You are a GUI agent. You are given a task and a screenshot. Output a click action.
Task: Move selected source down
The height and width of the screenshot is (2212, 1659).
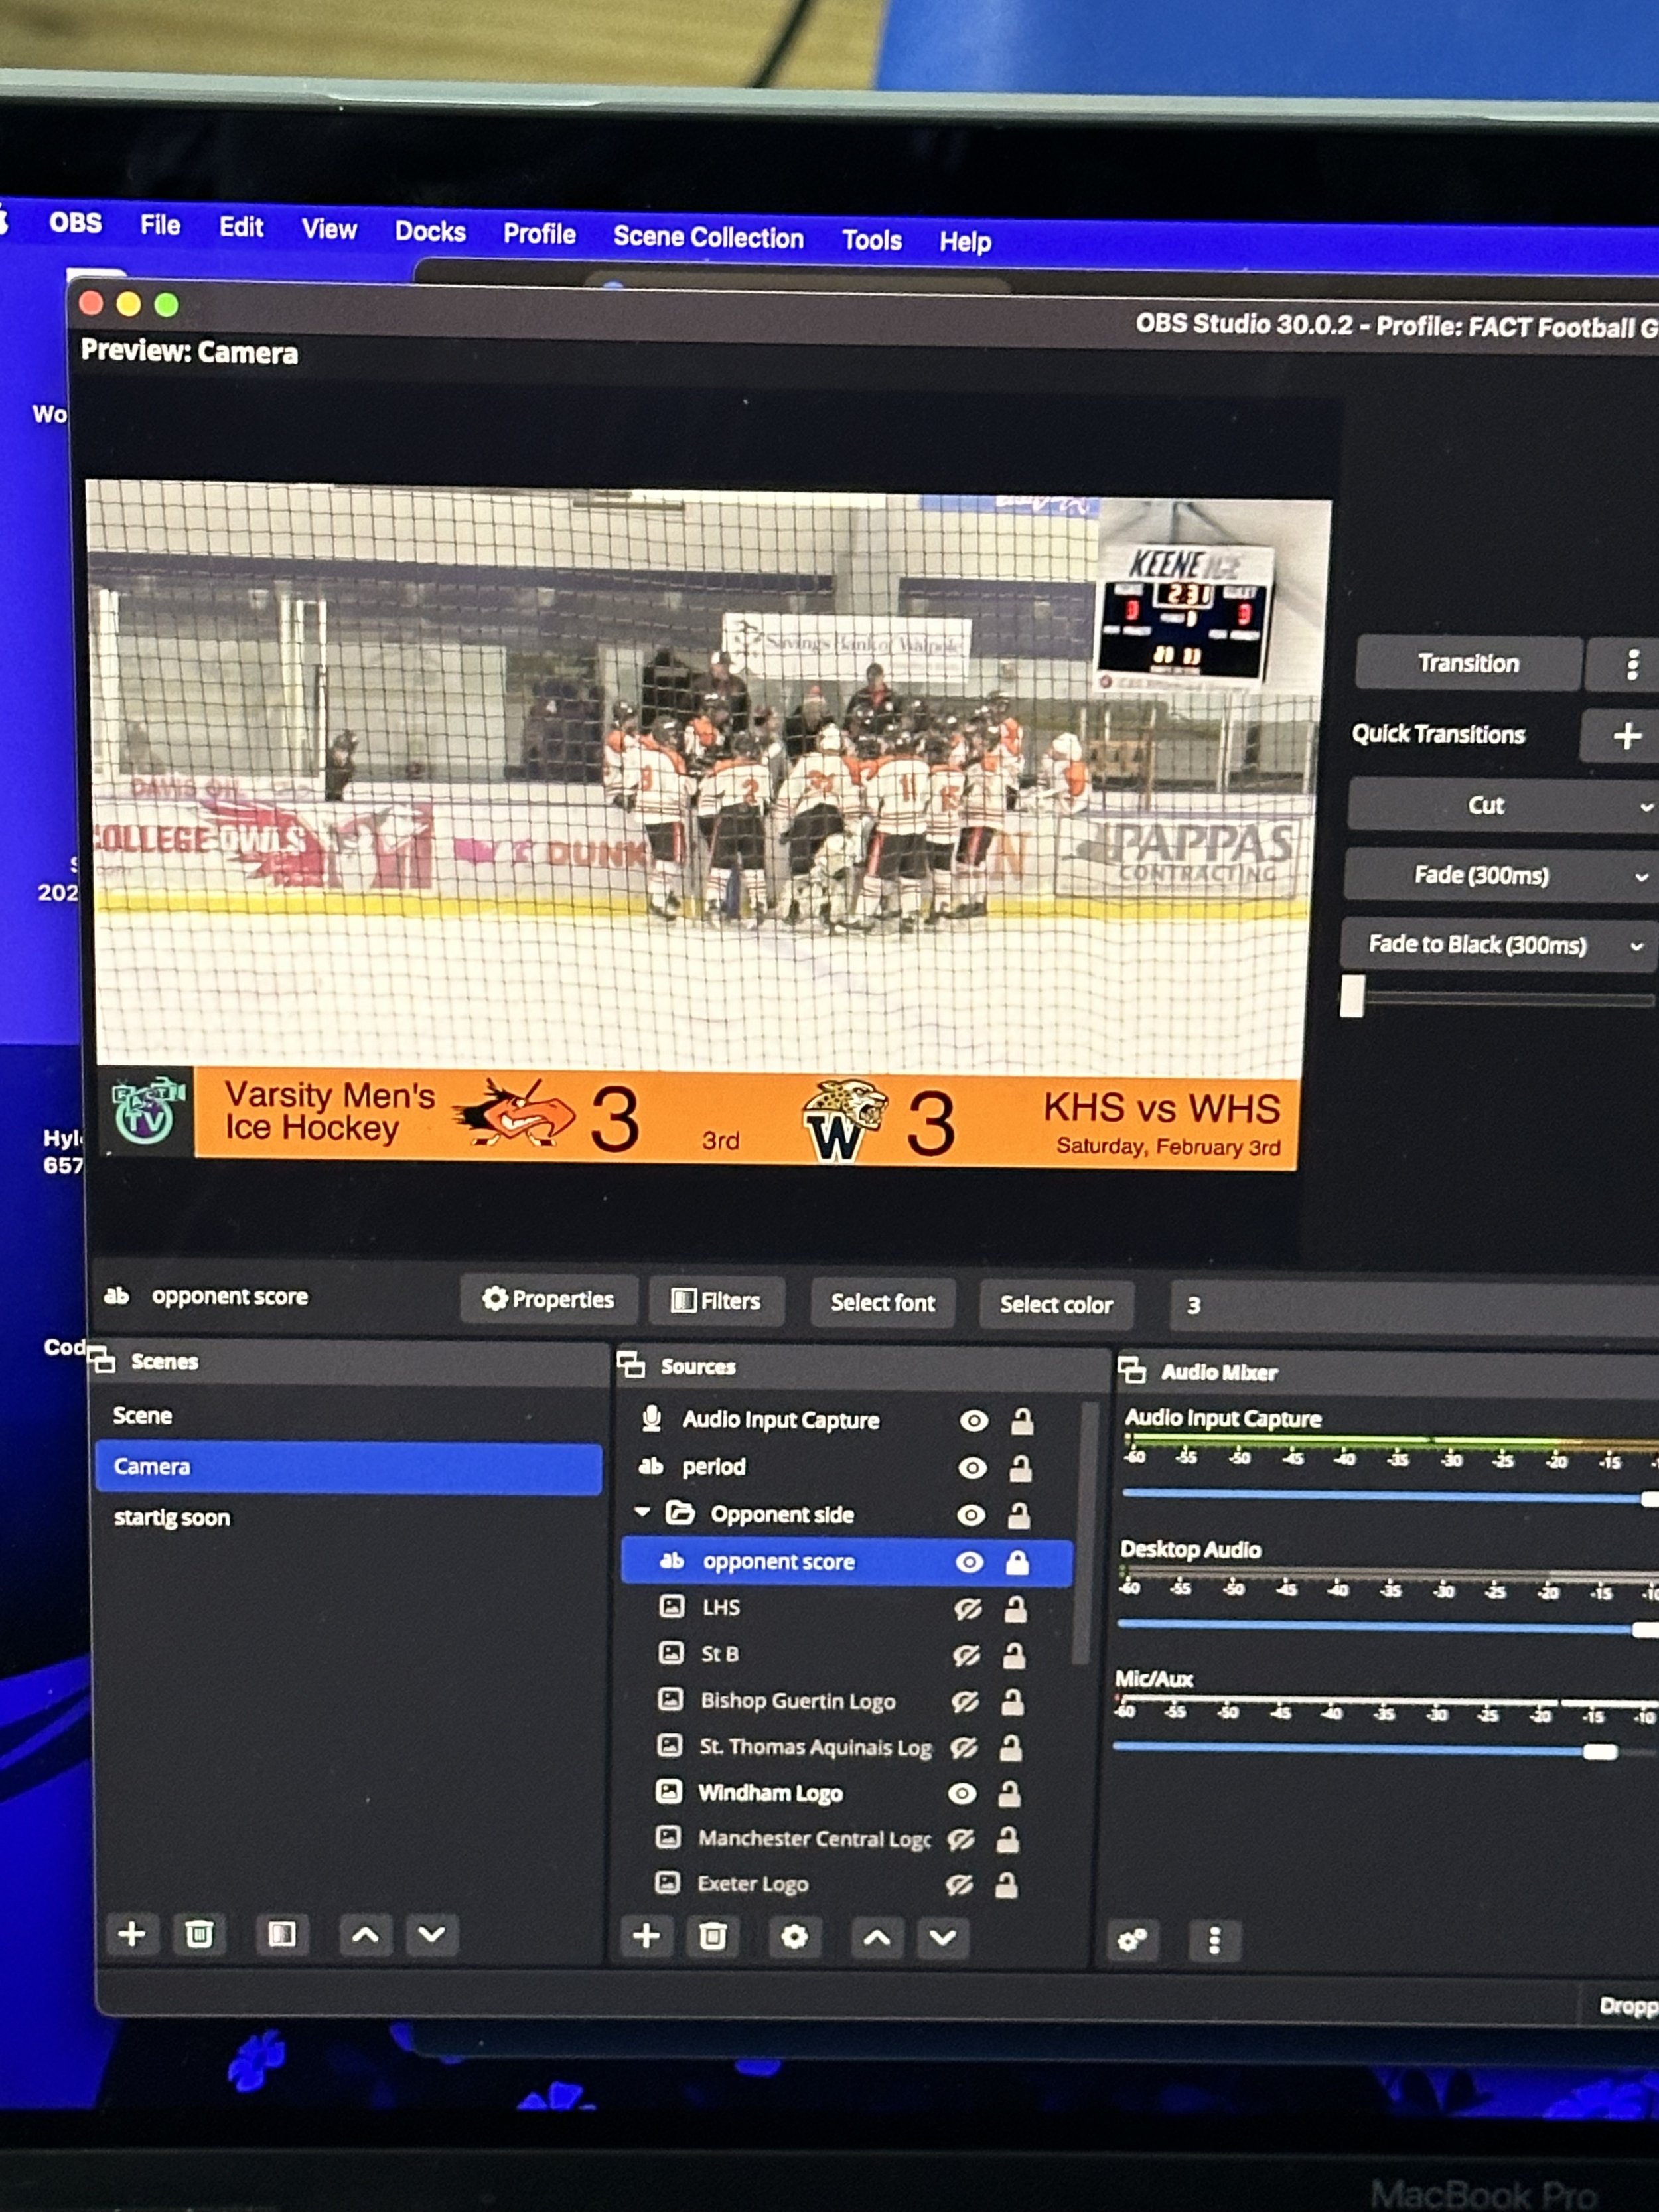point(943,1937)
